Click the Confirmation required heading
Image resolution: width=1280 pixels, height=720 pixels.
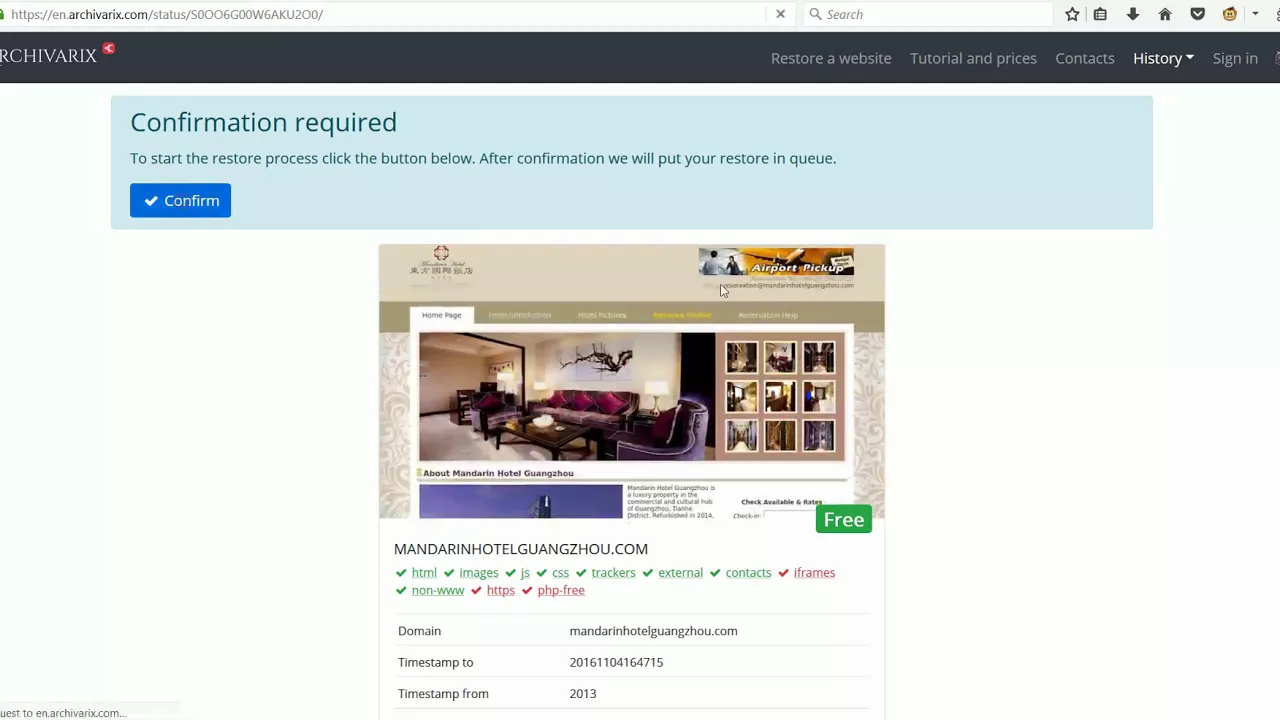pyautogui.click(x=263, y=122)
